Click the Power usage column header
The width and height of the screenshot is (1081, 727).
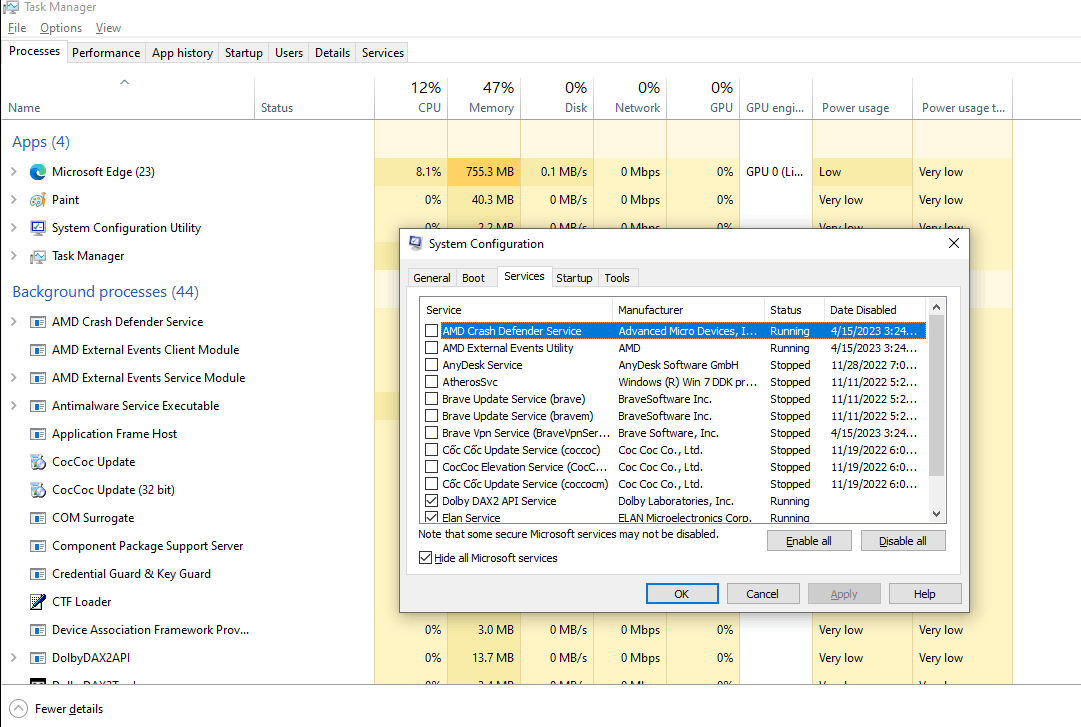point(862,97)
